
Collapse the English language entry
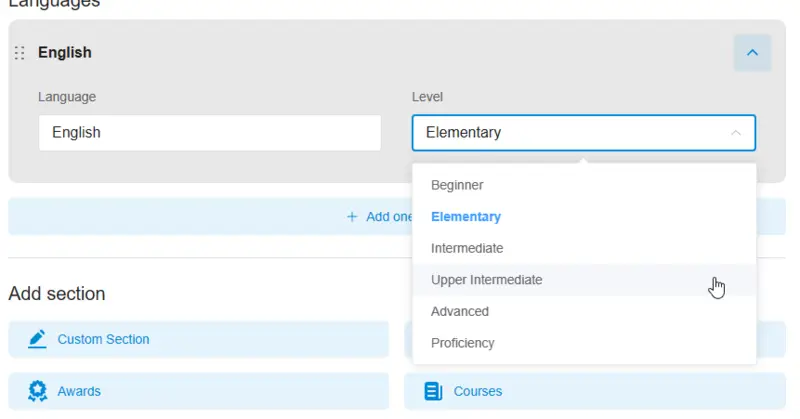click(x=752, y=52)
